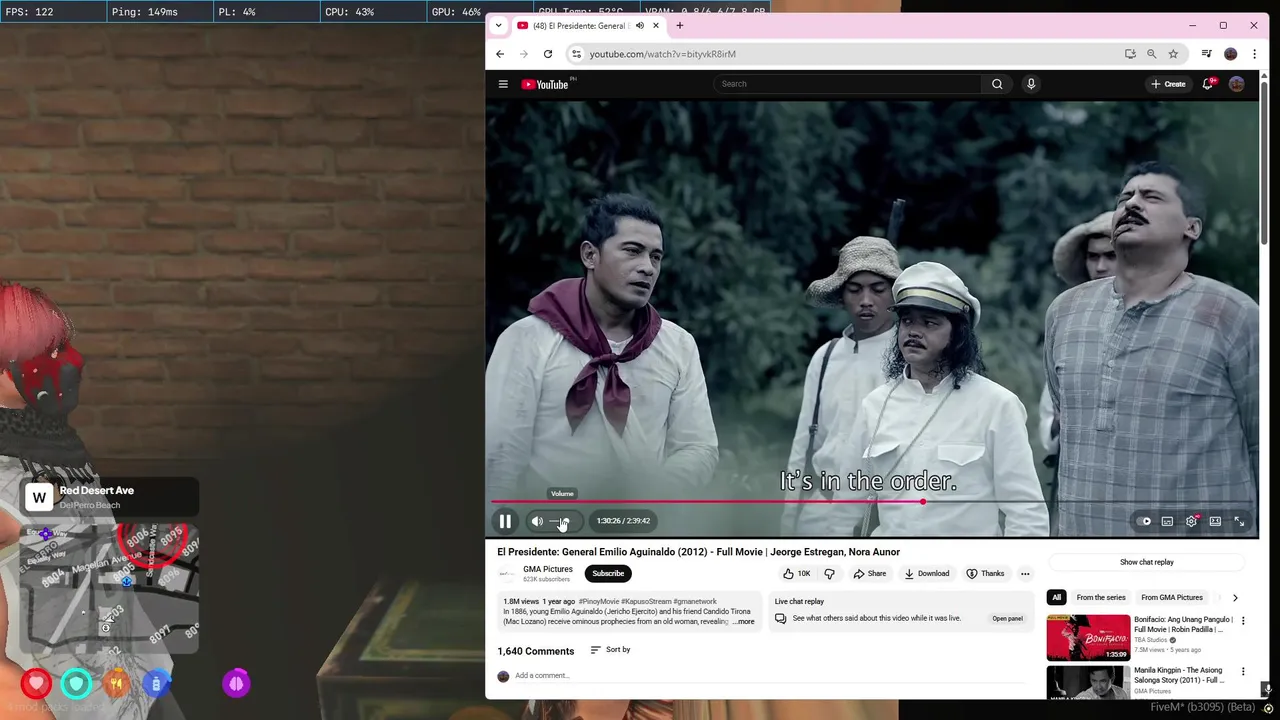Open the Create menu
The width and height of the screenshot is (1280, 720).
[x=1168, y=84]
